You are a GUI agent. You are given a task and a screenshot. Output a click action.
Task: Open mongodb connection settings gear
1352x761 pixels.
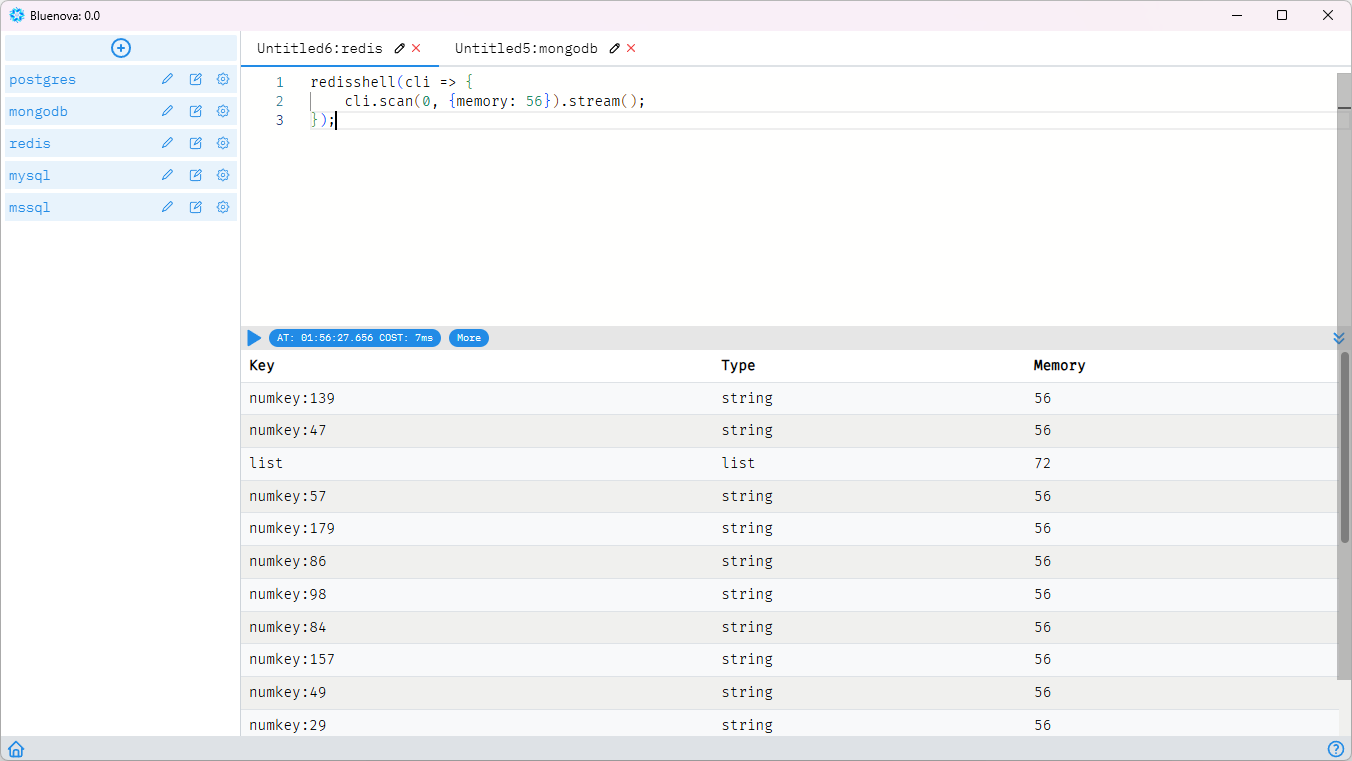point(223,111)
